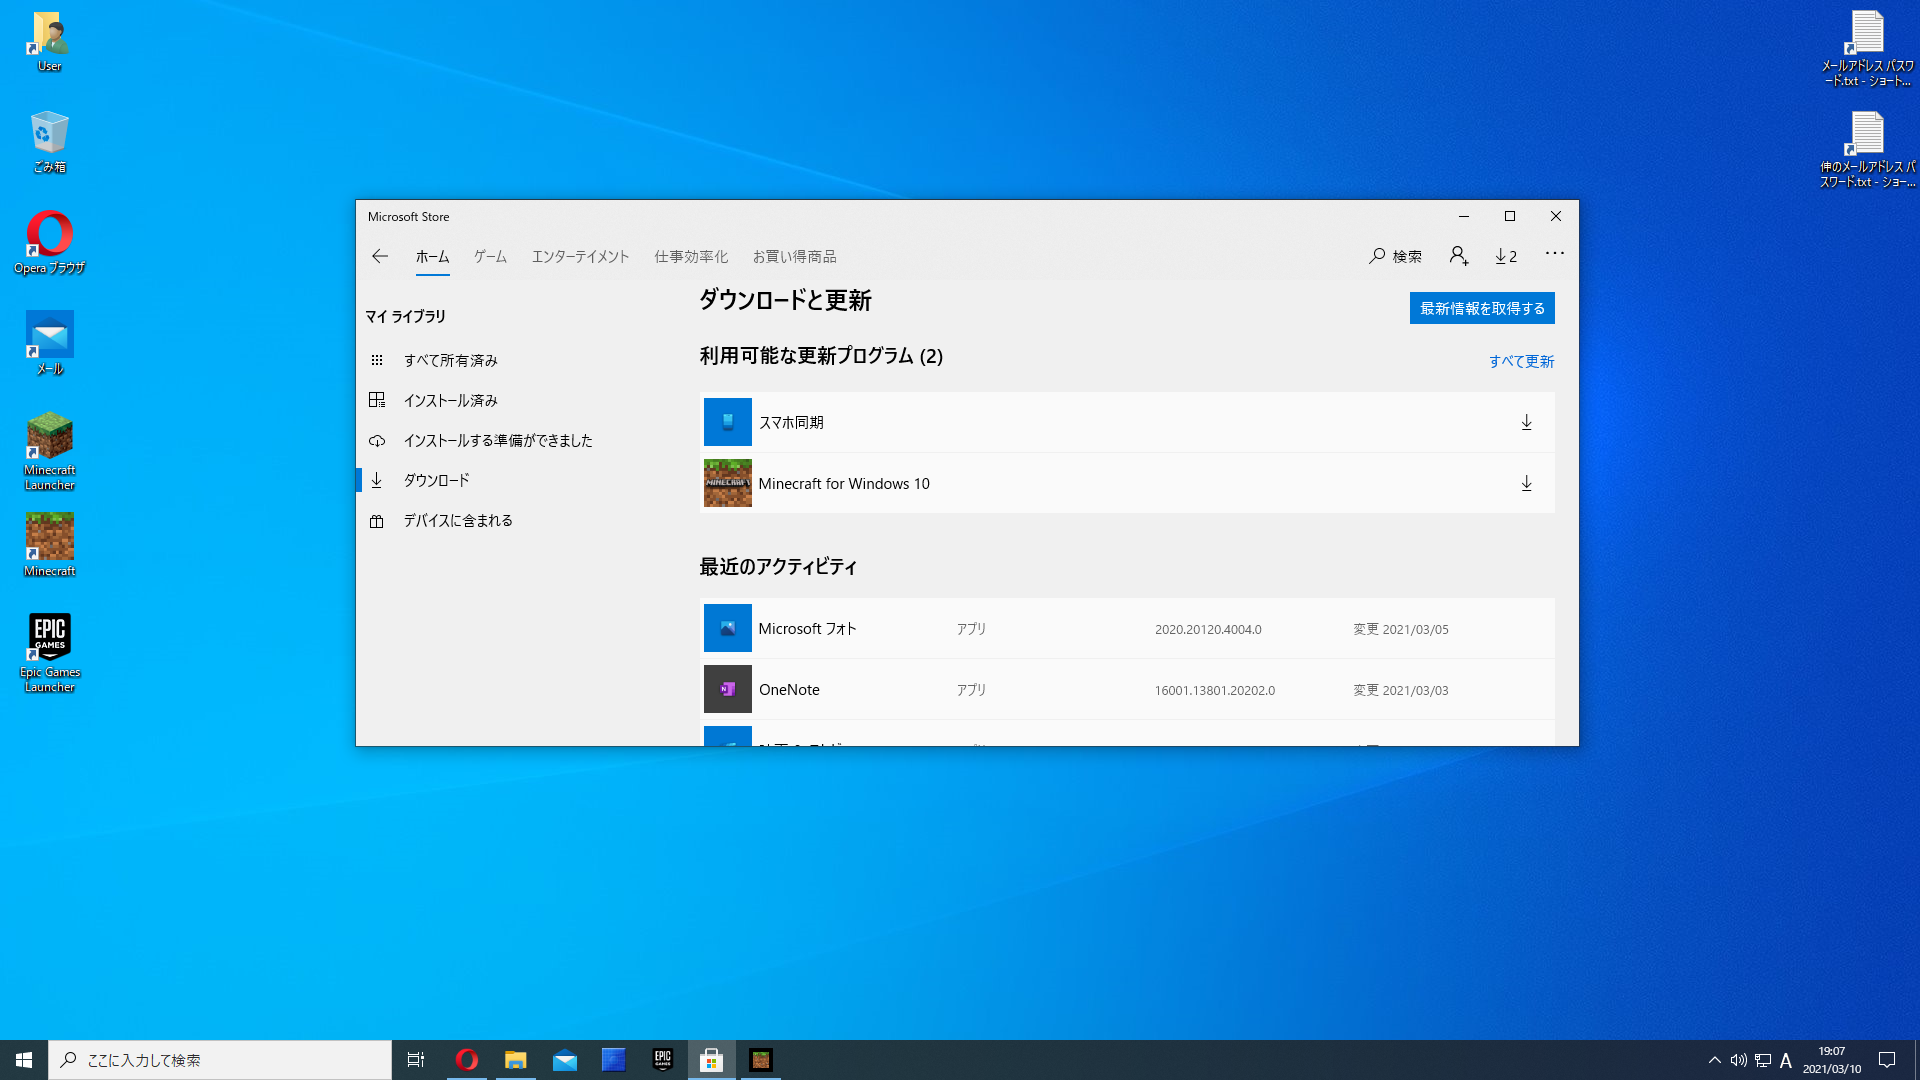This screenshot has height=1080, width=1920.
Task: Go back with the Store back arrow
Action: pos(379,256)
